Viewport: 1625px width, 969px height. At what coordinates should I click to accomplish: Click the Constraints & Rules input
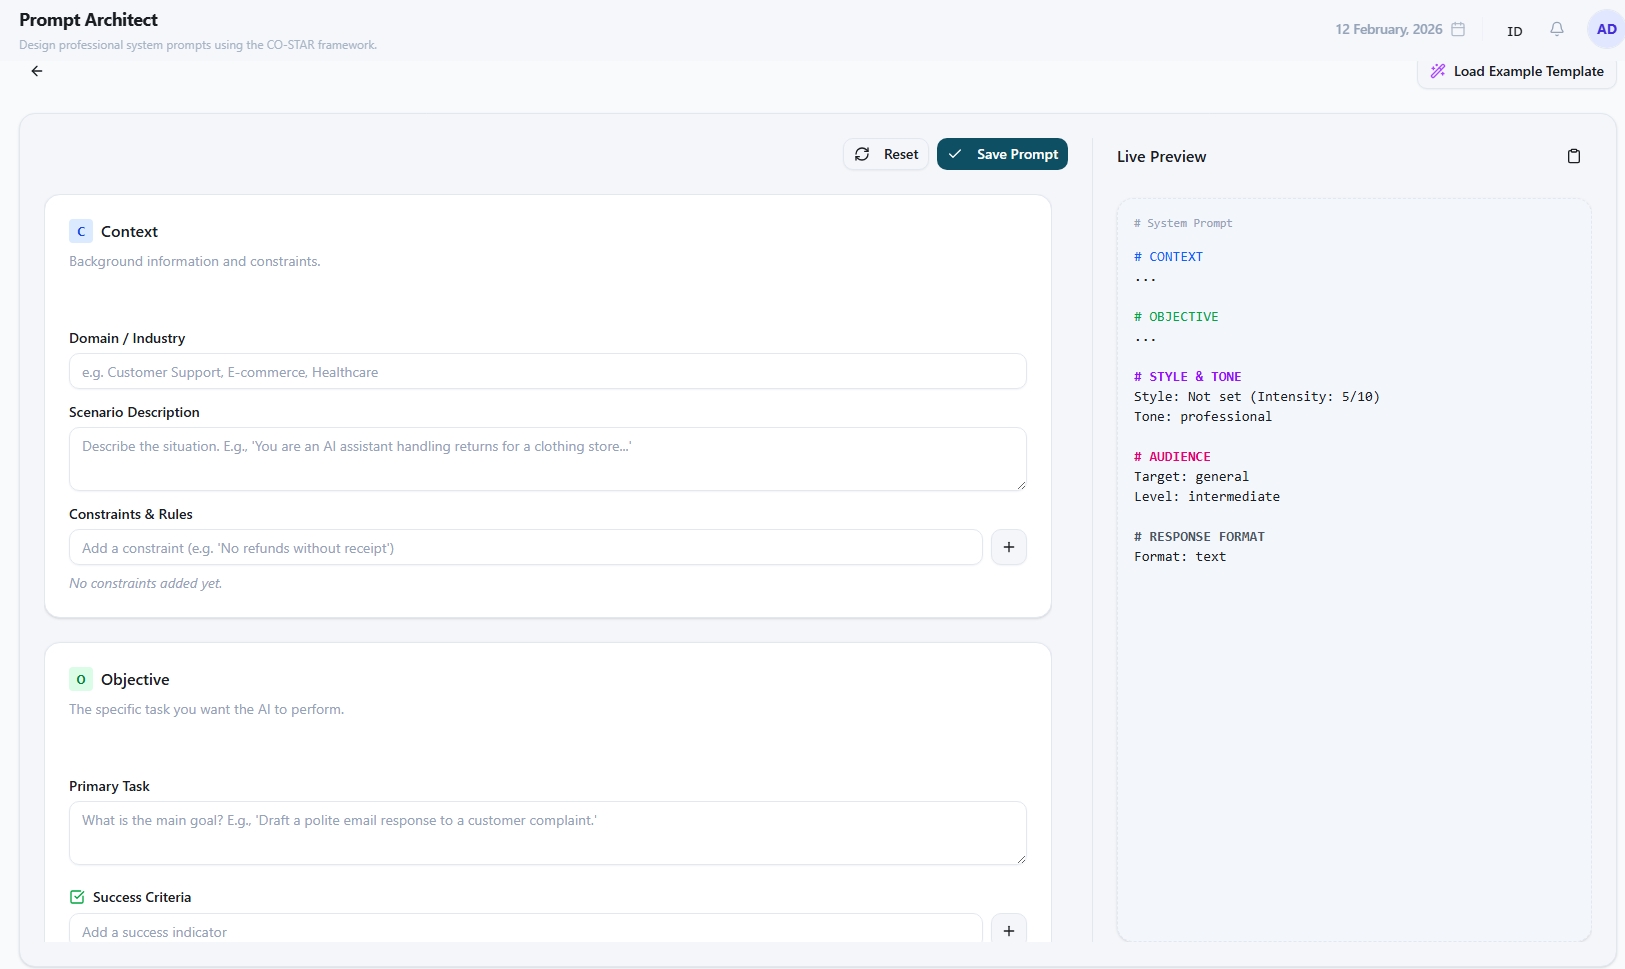pyautogui.click(x=525, y=548)
